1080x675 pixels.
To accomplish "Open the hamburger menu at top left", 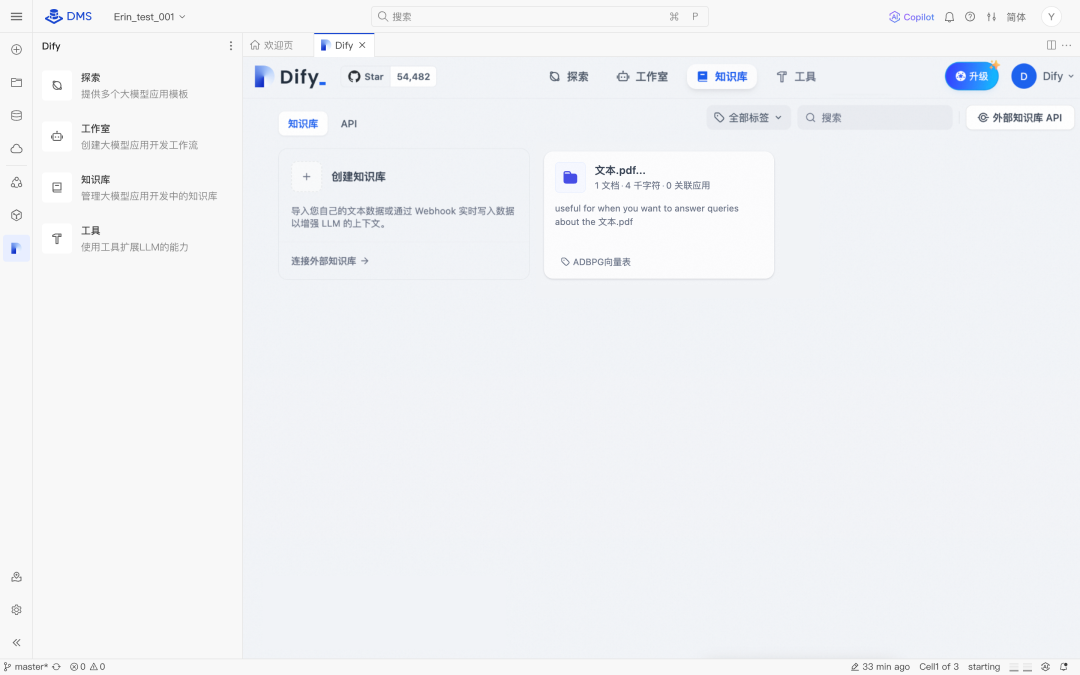I will pyautogui.click(x=17, y=17).
